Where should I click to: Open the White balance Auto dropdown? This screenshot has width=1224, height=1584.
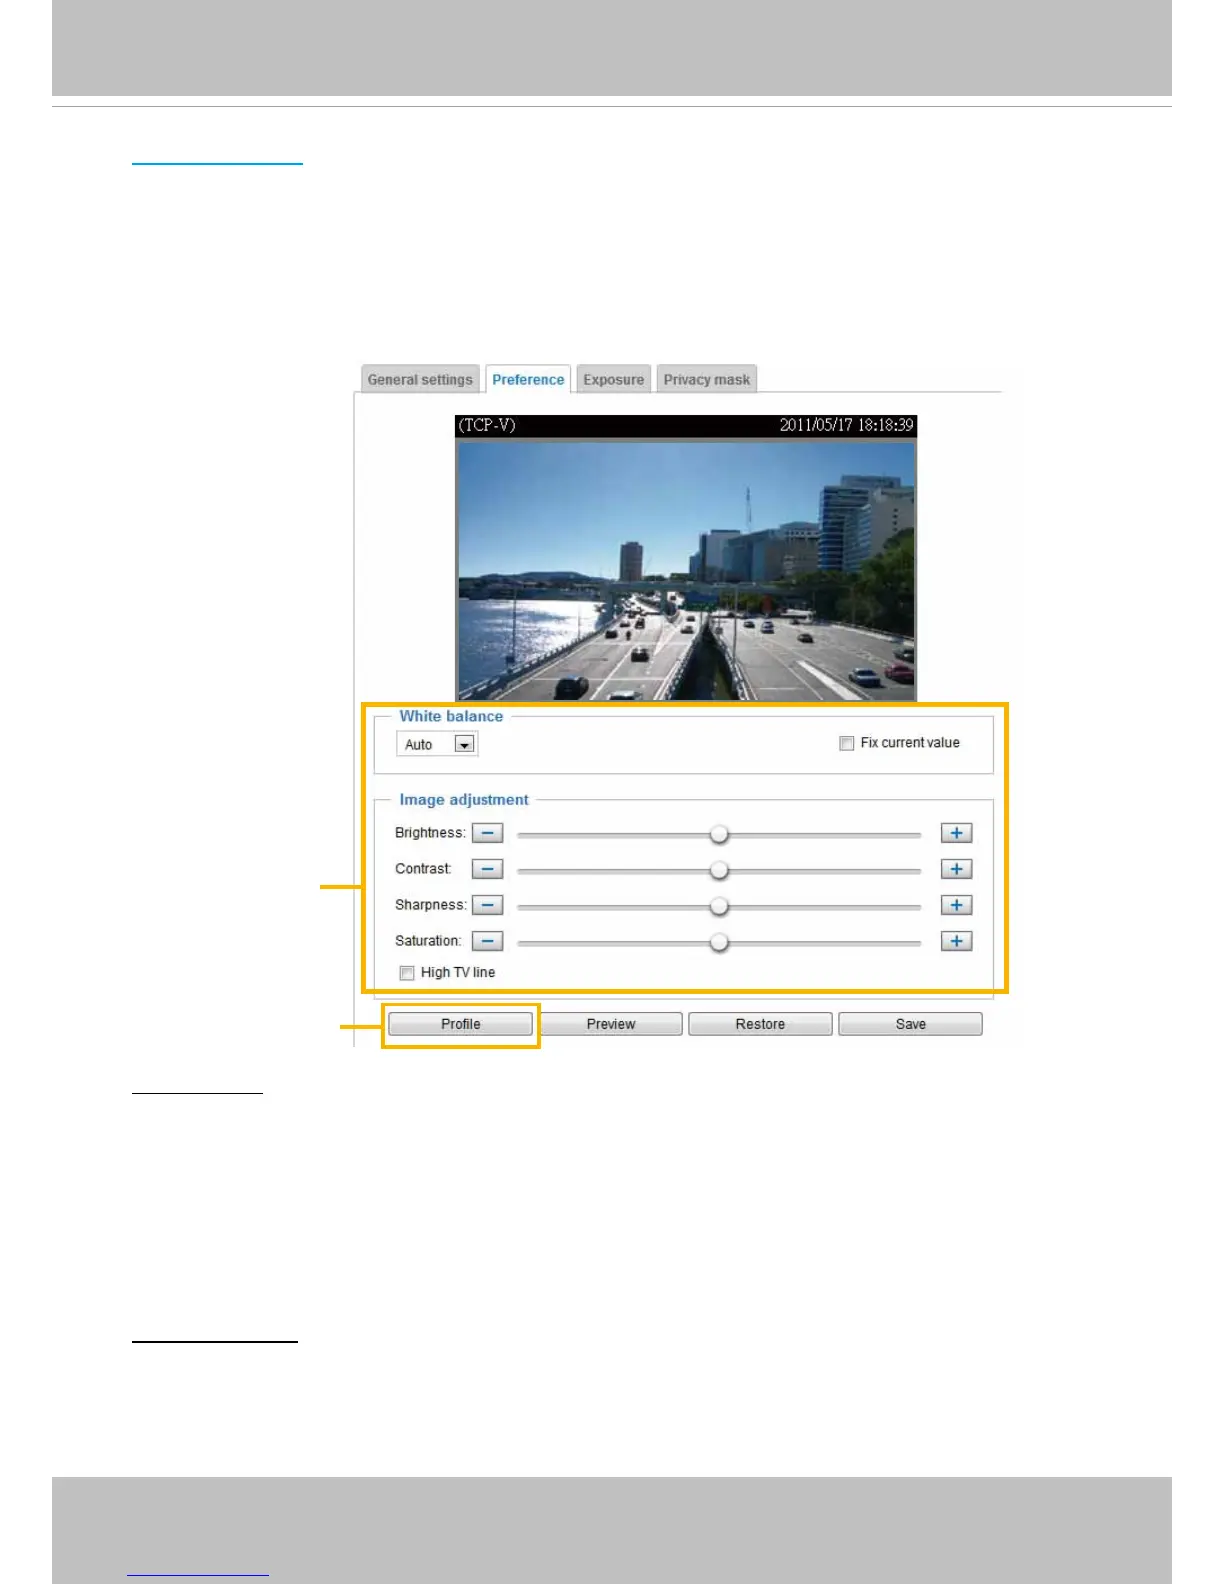pyautogui.click(x=437, y=744)
